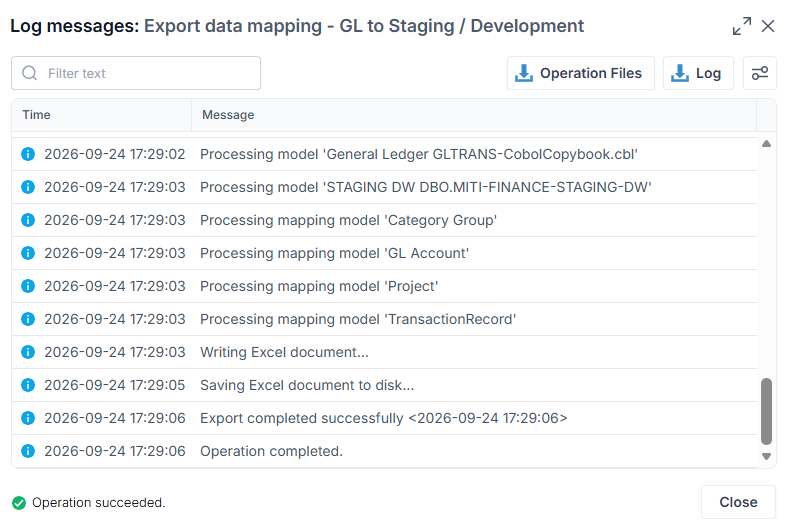Viewport: 787px width, 525px height.
Task: Select "Processing mapping model 'GL Account'" message
Action: click(x=334, y=253)
